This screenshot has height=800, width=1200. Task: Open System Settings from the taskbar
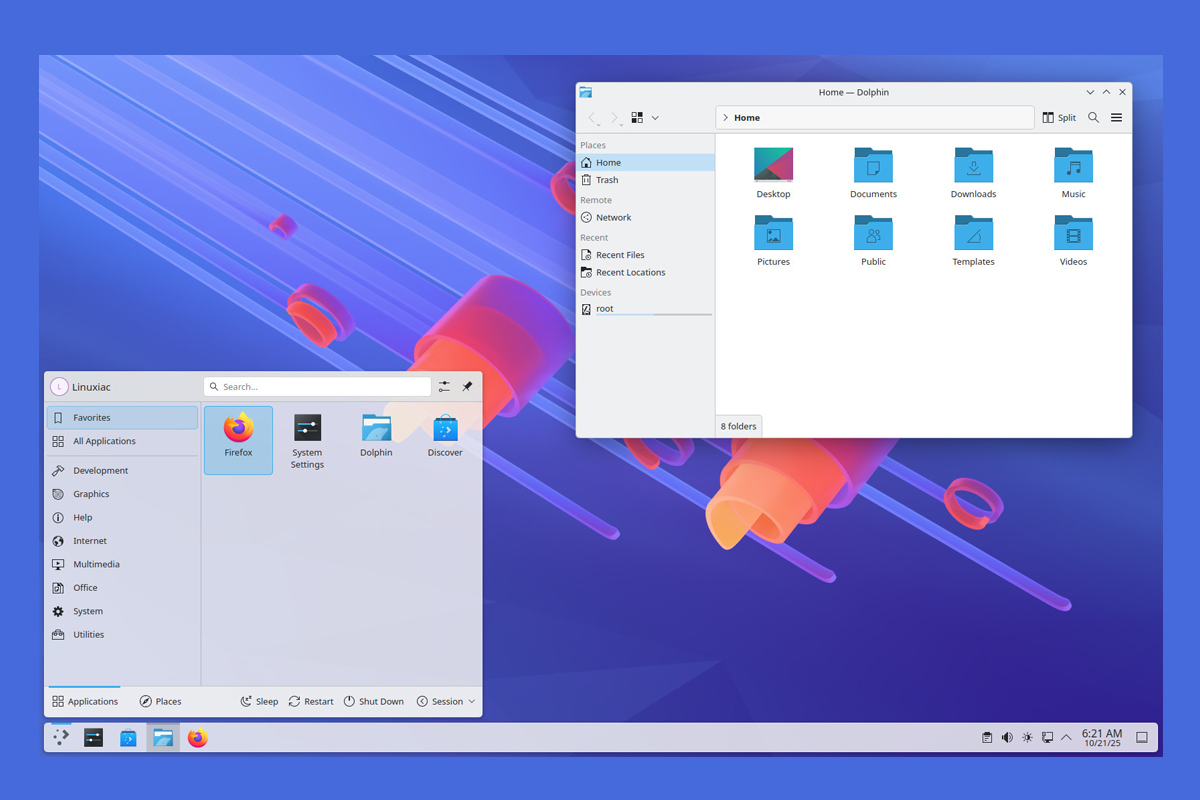pos(94,738)
